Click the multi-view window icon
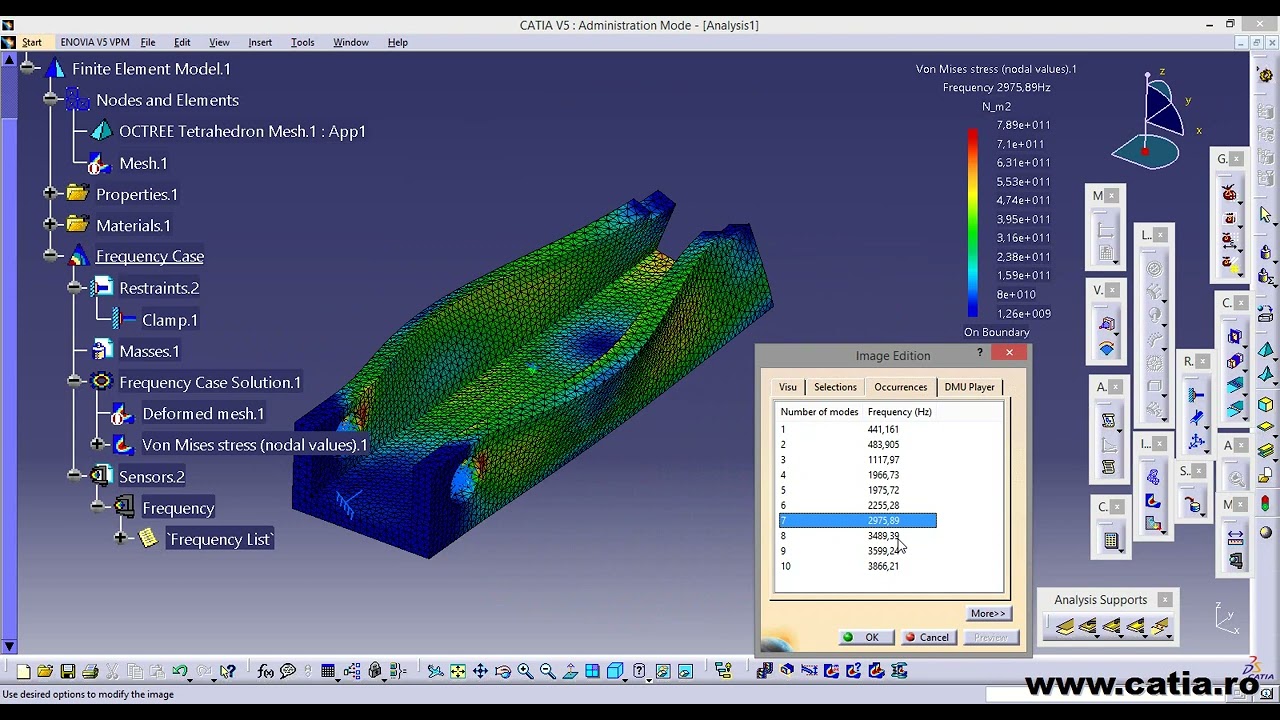1280x720 pixels. (x=592, y=671)
